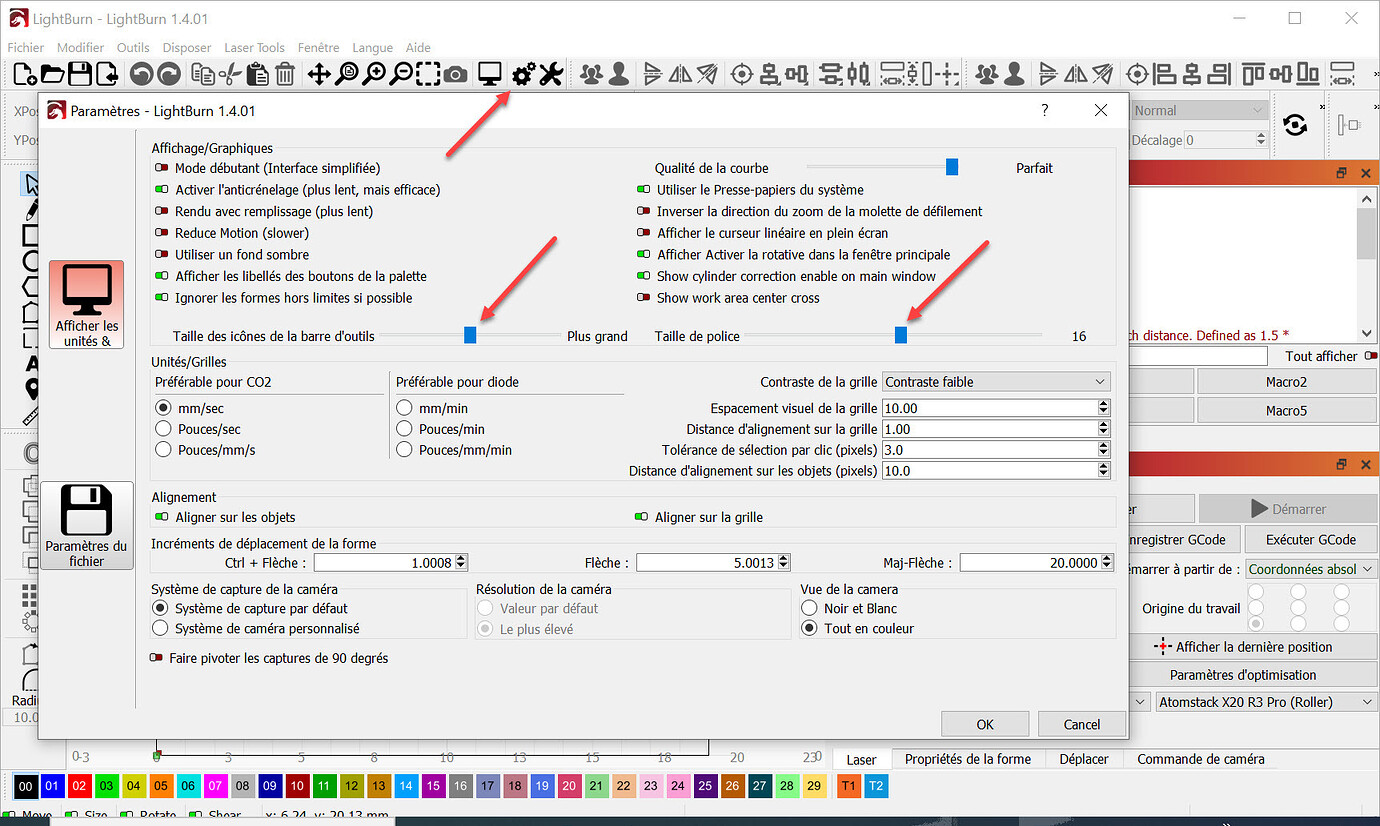Adjust the Taille de police slider
The height and width of the screenshot is (826, 1380).
pos(900,335)
